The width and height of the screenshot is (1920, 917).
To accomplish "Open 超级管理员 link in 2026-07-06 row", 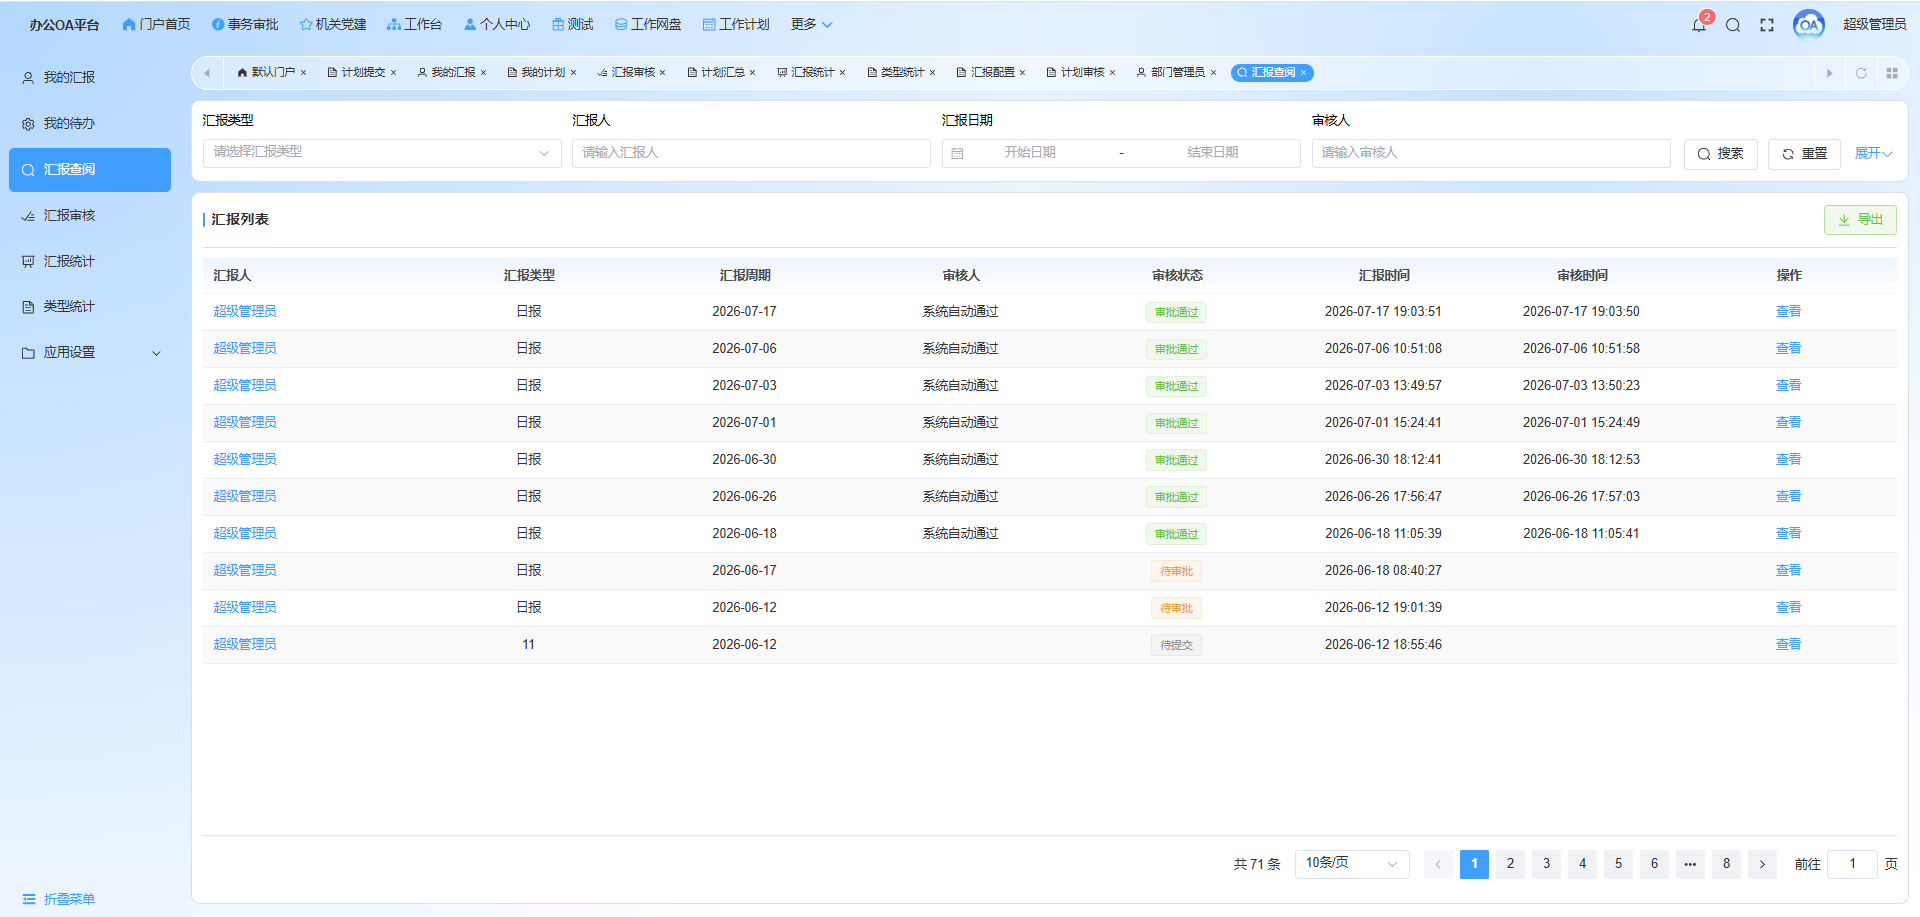I will point(245,349).
